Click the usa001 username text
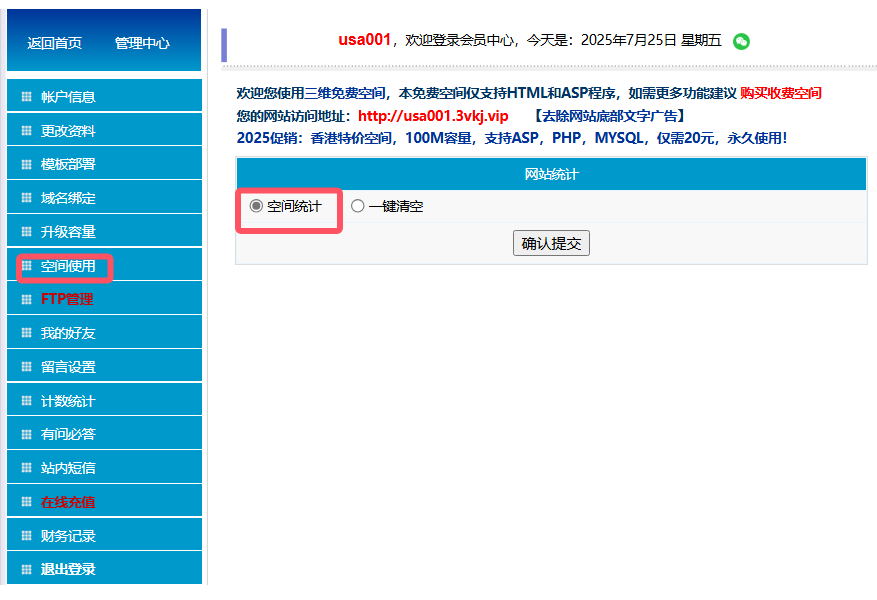This screenshot has height=600, width=877. pyautogui.click(x=364, y=40)
